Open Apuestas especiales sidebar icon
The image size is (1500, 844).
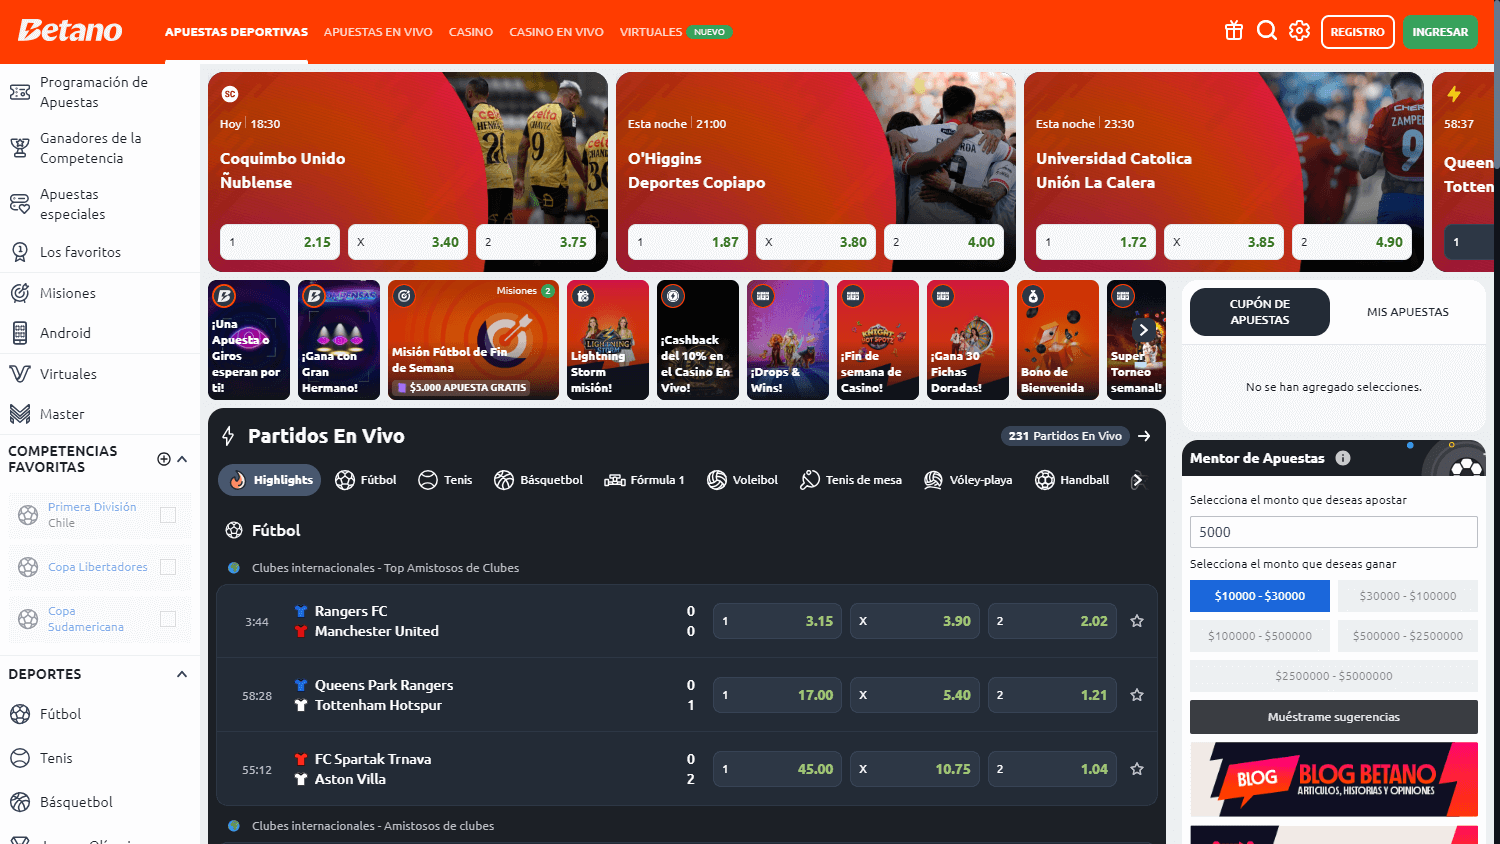(20, 204)
